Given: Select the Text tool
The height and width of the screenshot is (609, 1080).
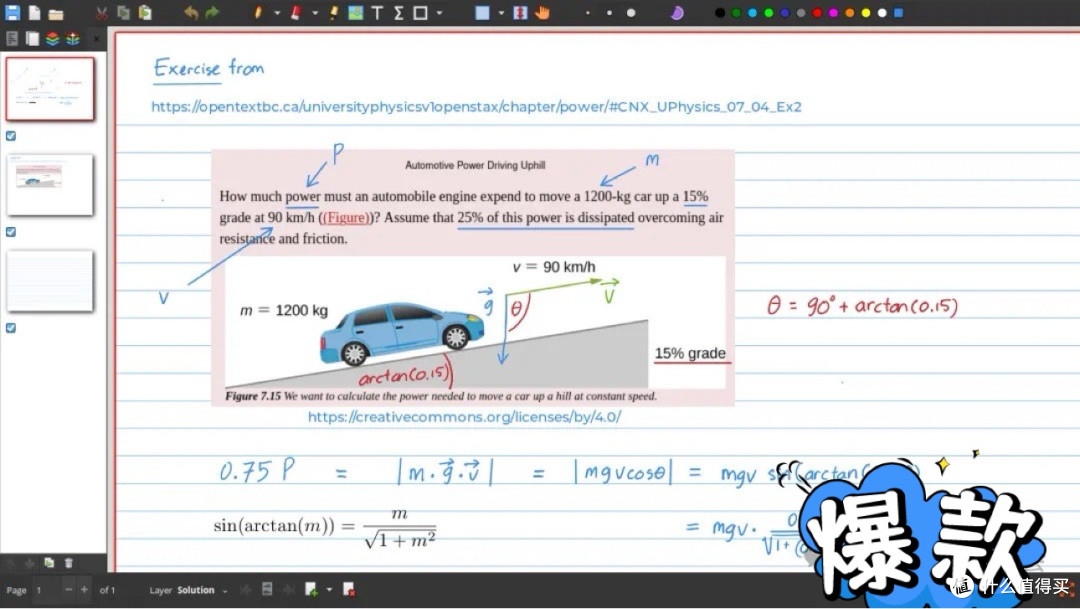Looking at the screenshot, I should pos(377,12).
